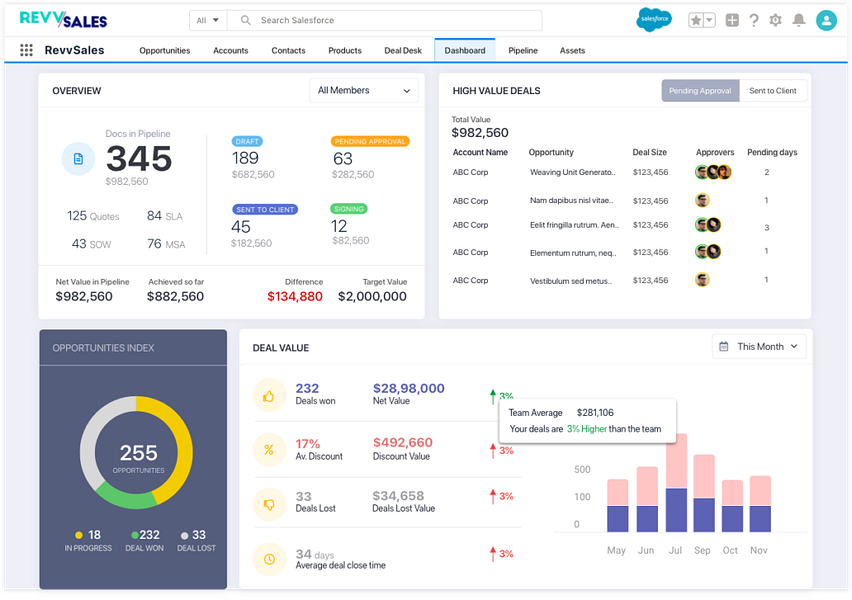Click the RevvSales logo
The image size is (852, 600).
tap(64, 20)
